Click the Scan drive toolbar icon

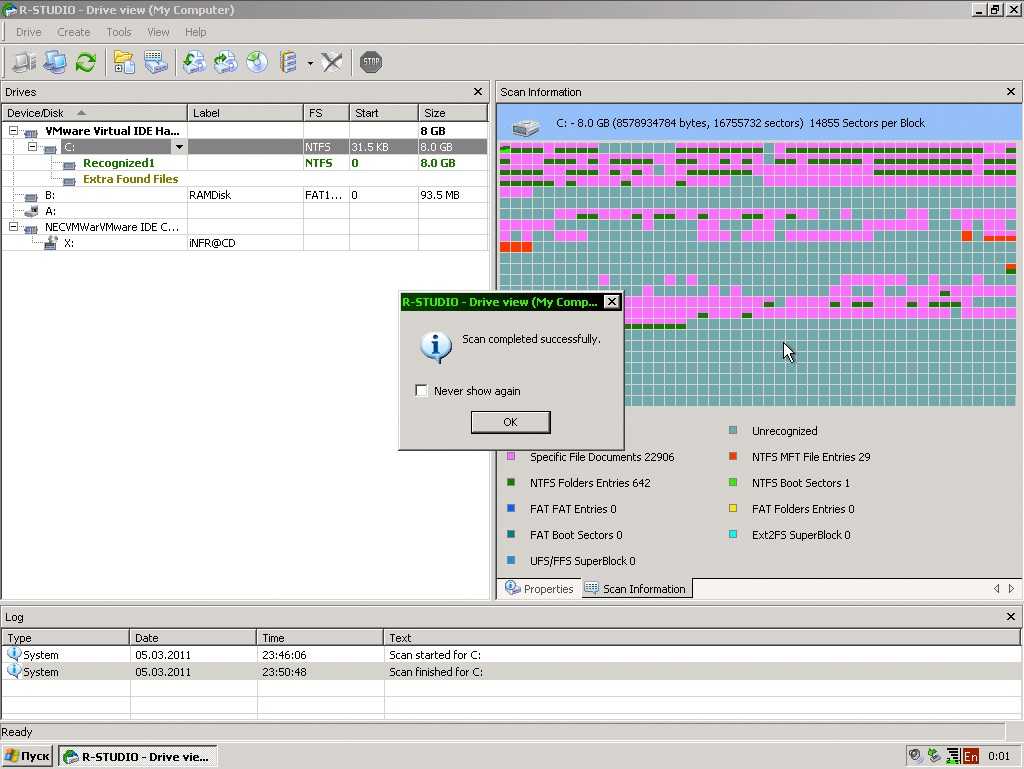click(x=156, y=62)
